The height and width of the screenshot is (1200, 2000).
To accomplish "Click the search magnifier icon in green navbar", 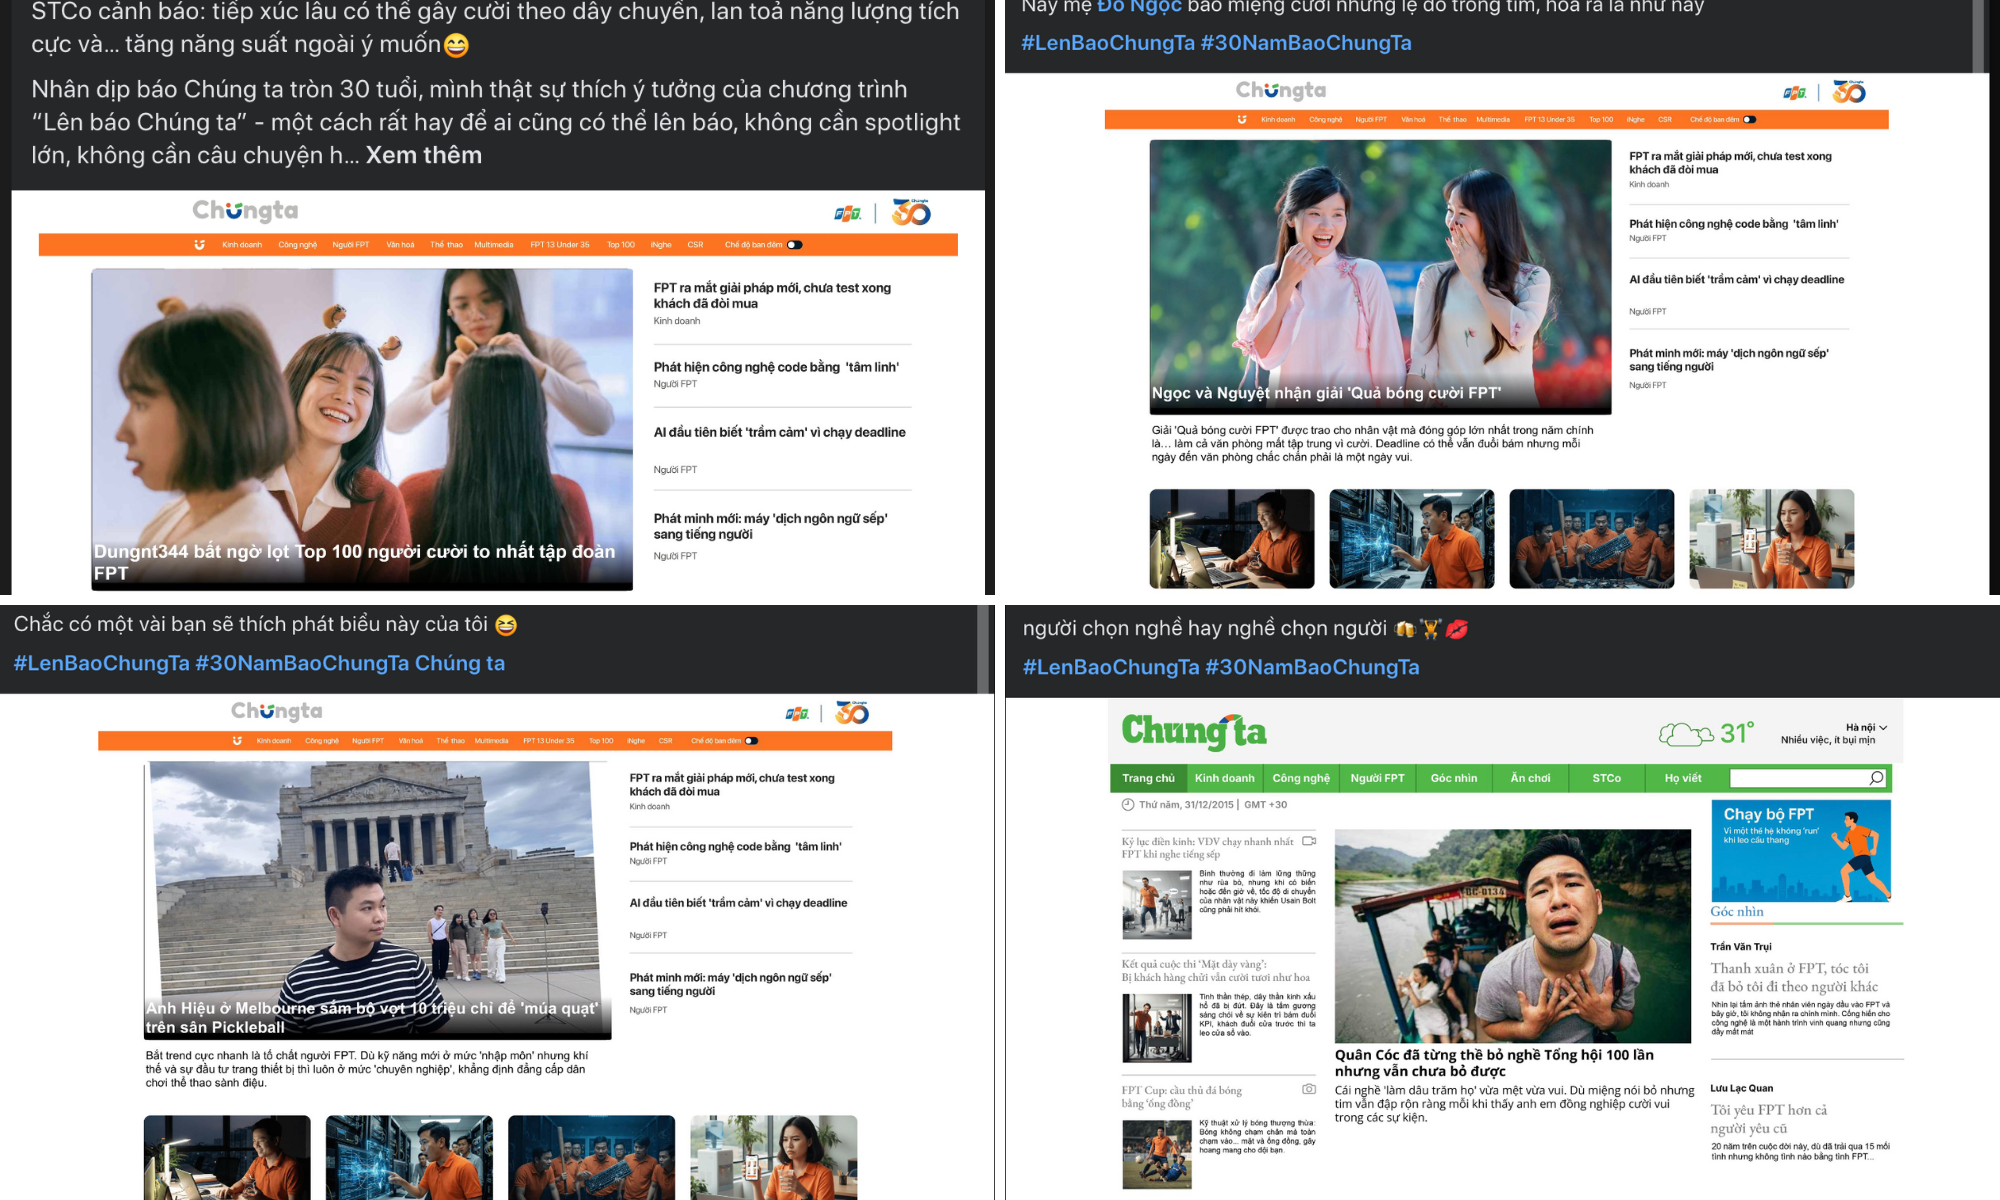I will (1876, 778).
